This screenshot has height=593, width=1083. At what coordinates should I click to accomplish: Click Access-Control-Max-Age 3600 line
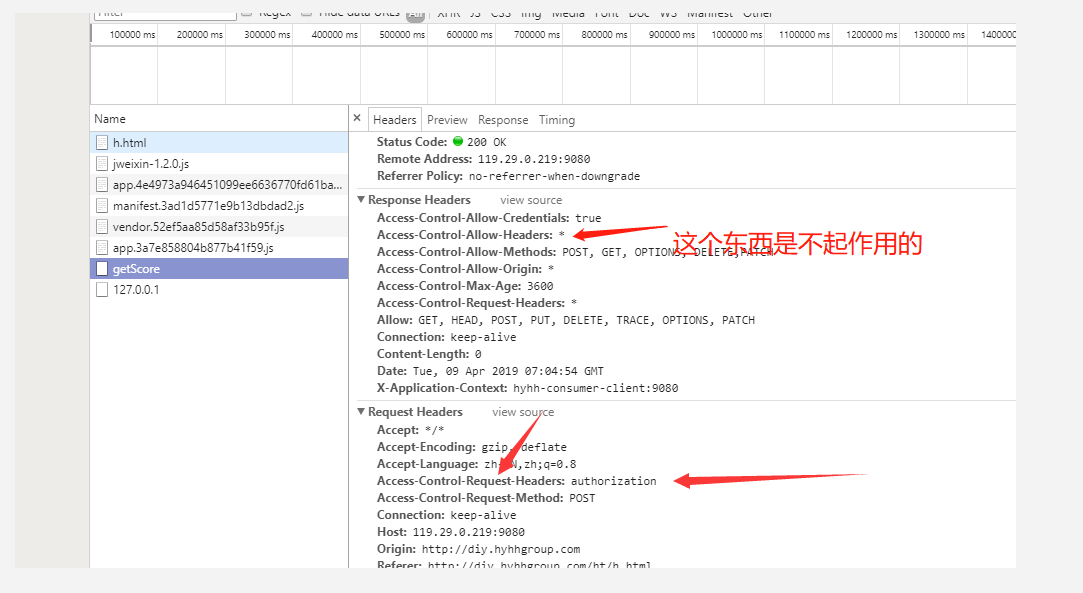(x=465, y=286)
